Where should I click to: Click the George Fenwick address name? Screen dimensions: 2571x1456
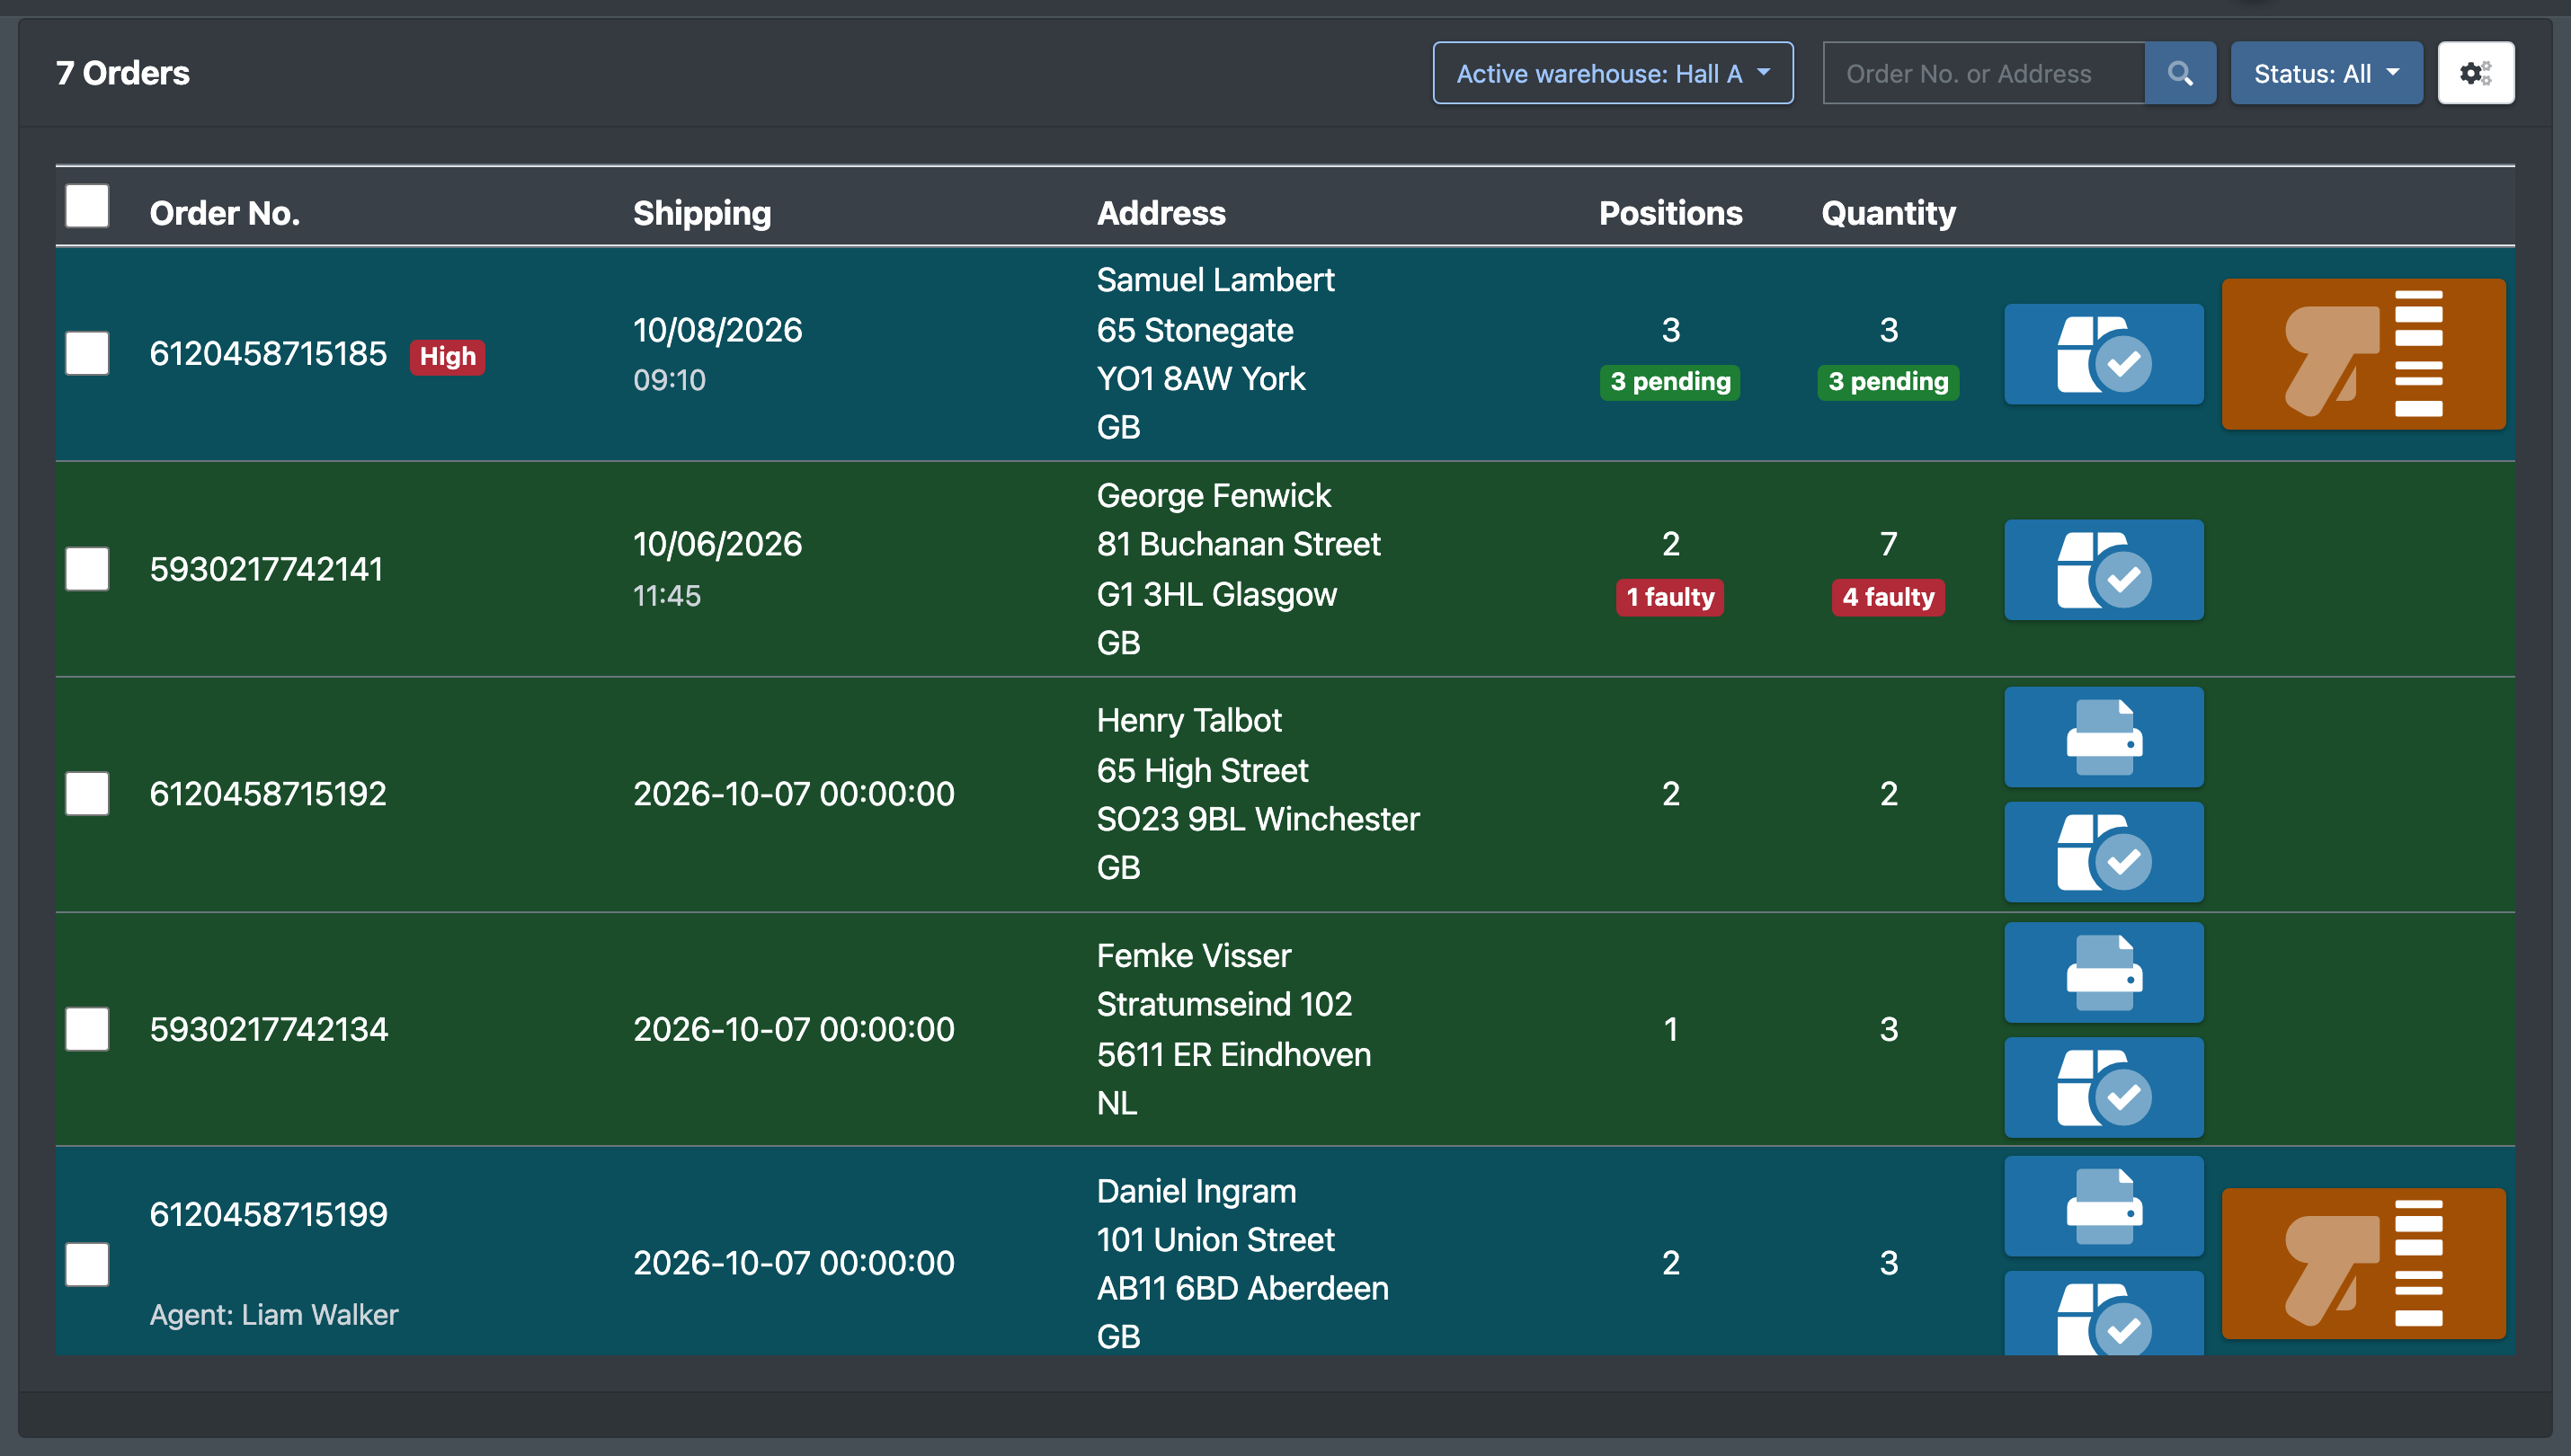click(x=1214, y=496)
